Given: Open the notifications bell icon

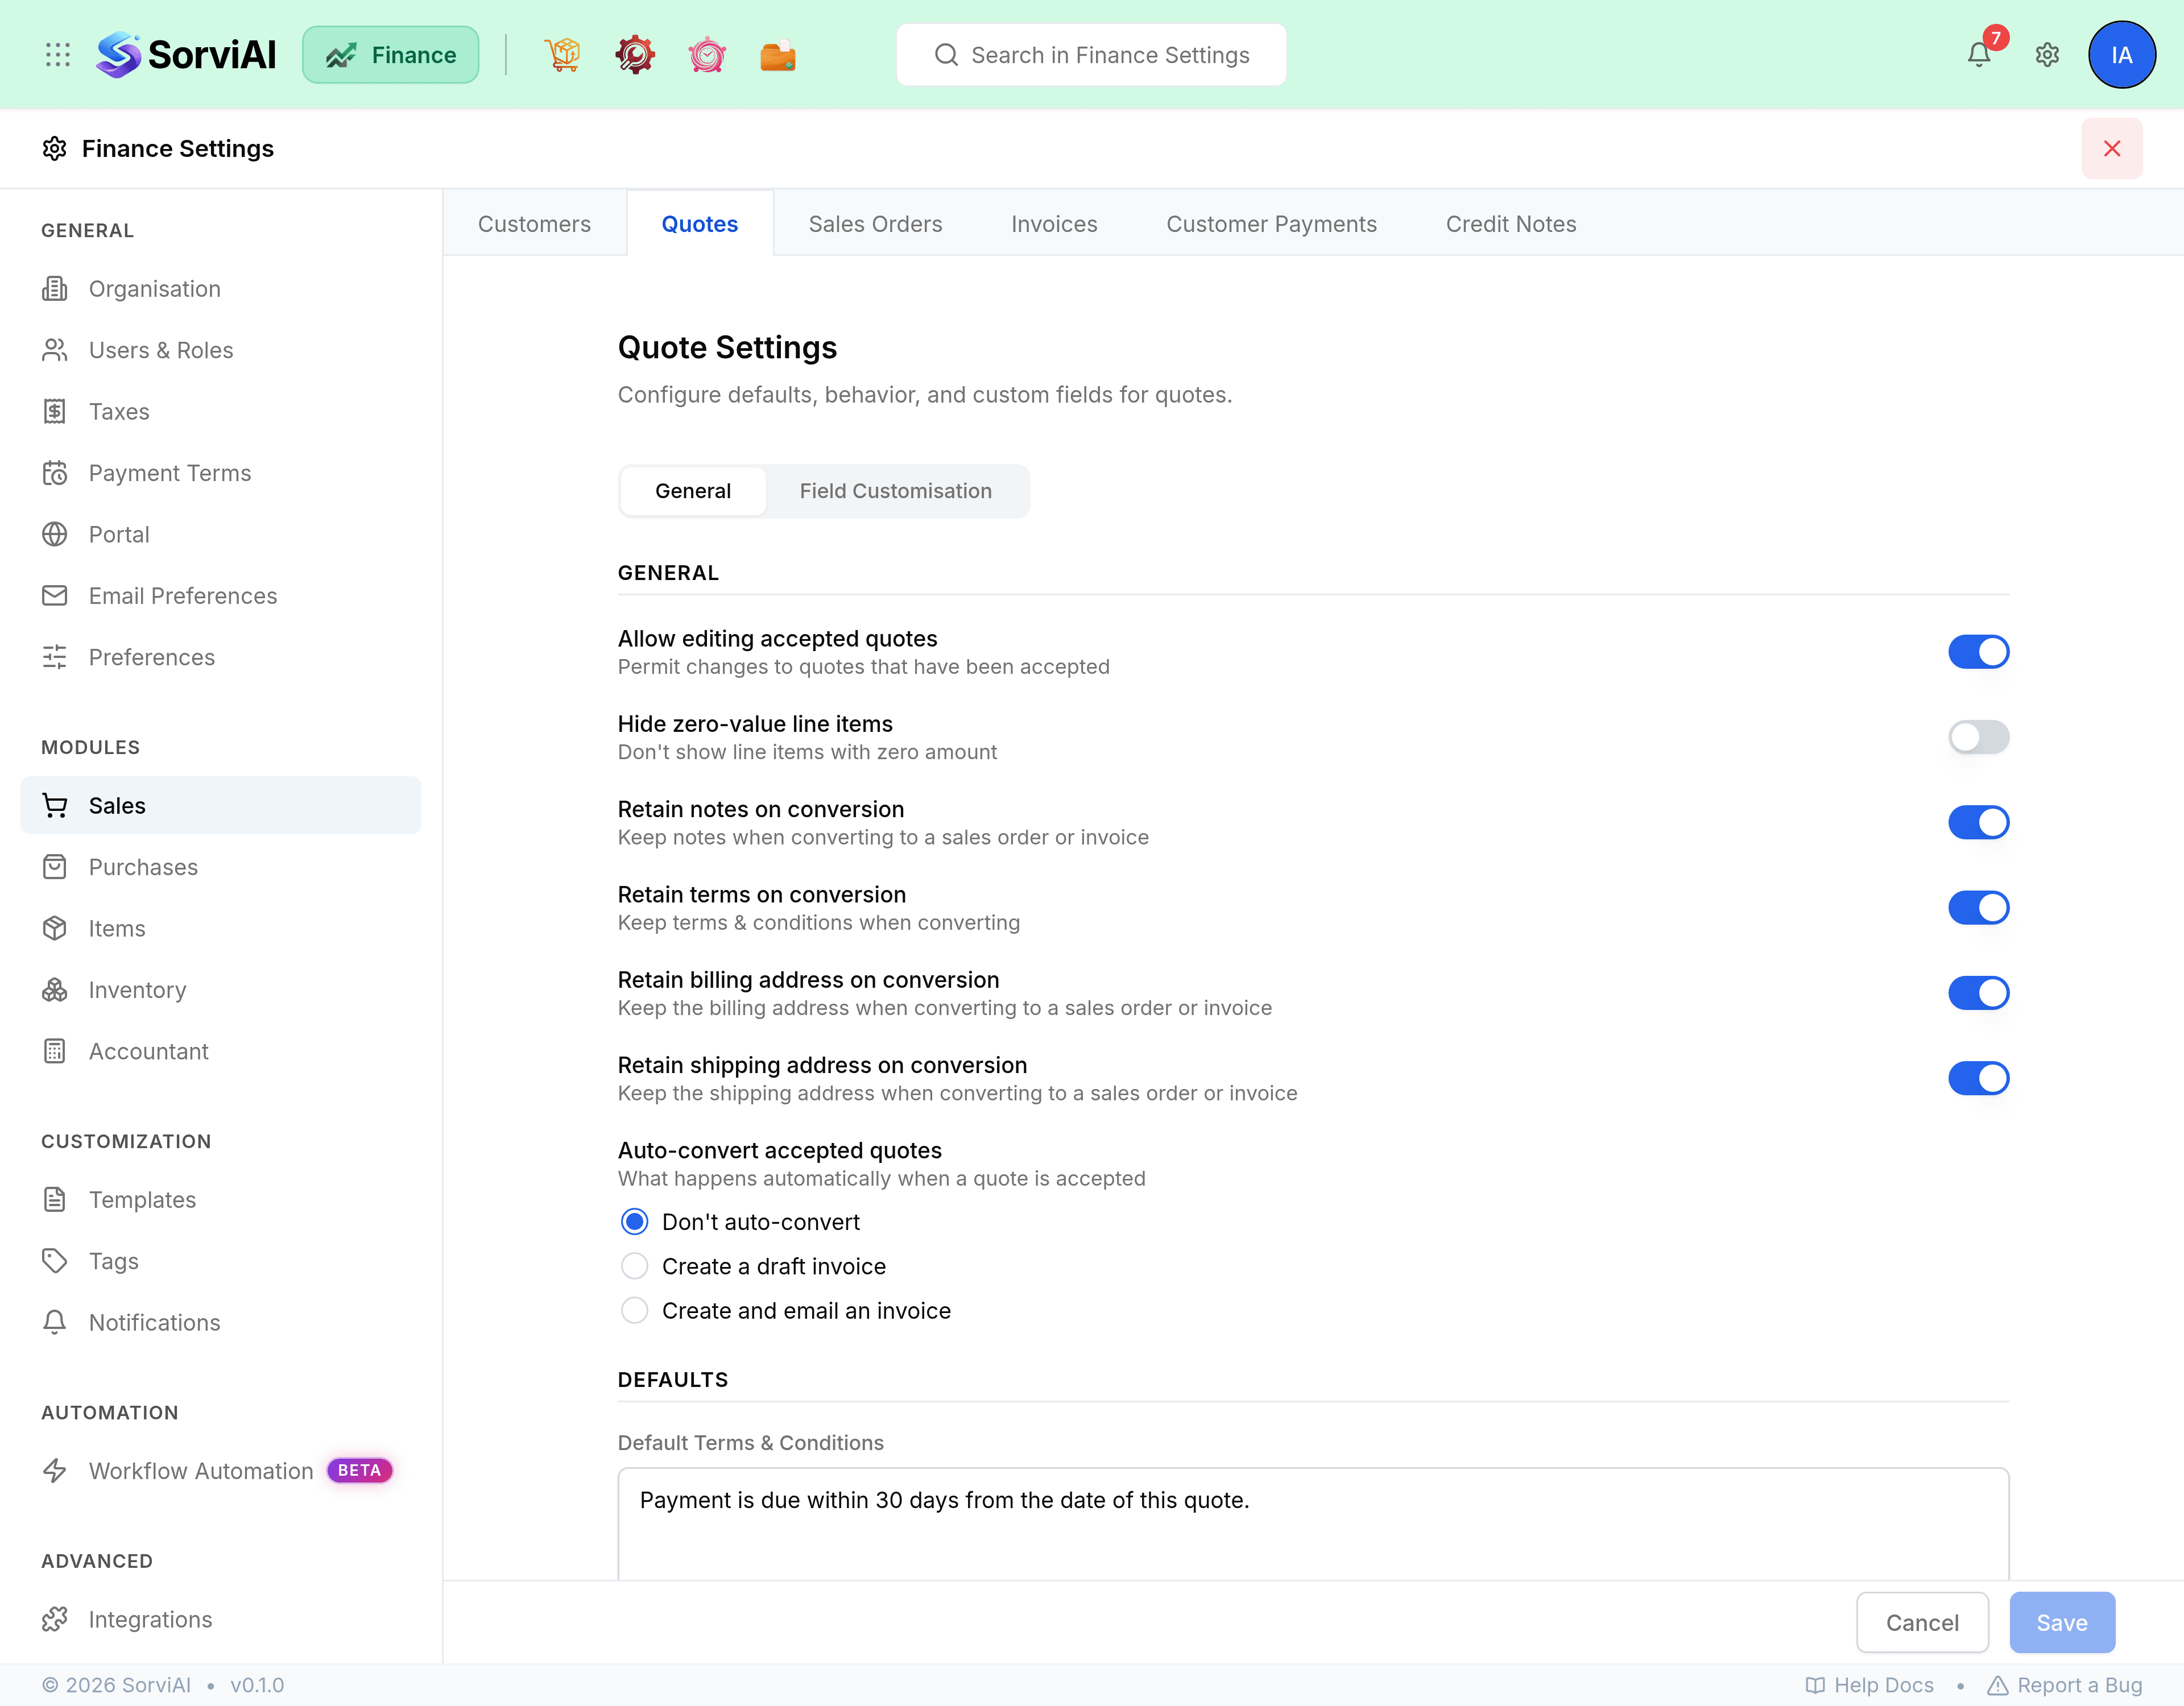Looking at the screenshot, I should 1979,55.
